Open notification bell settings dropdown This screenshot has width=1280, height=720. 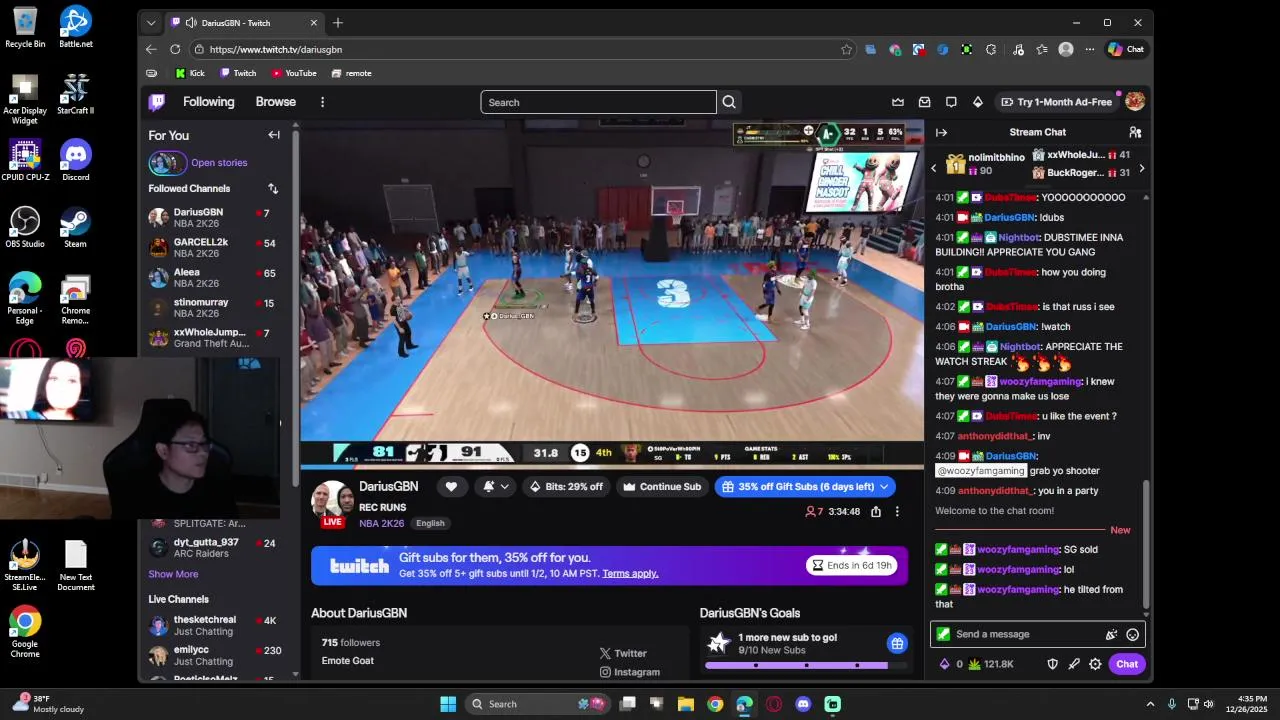496,487
